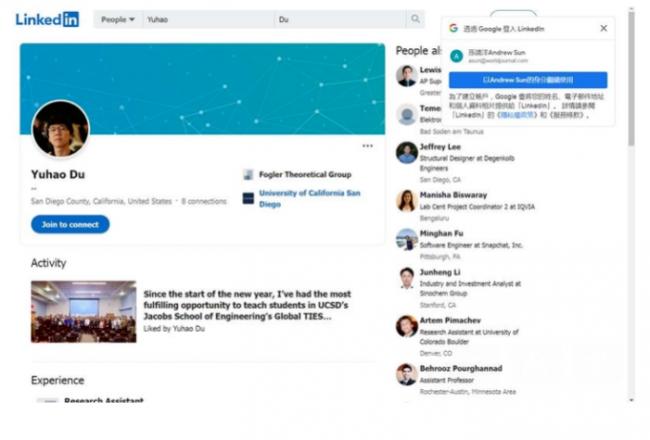The height and width of the screenshot is (440, 650).
Task: Open the activity post group photo thumbnail
Action: pyautogui.click(x=83, y=311)
